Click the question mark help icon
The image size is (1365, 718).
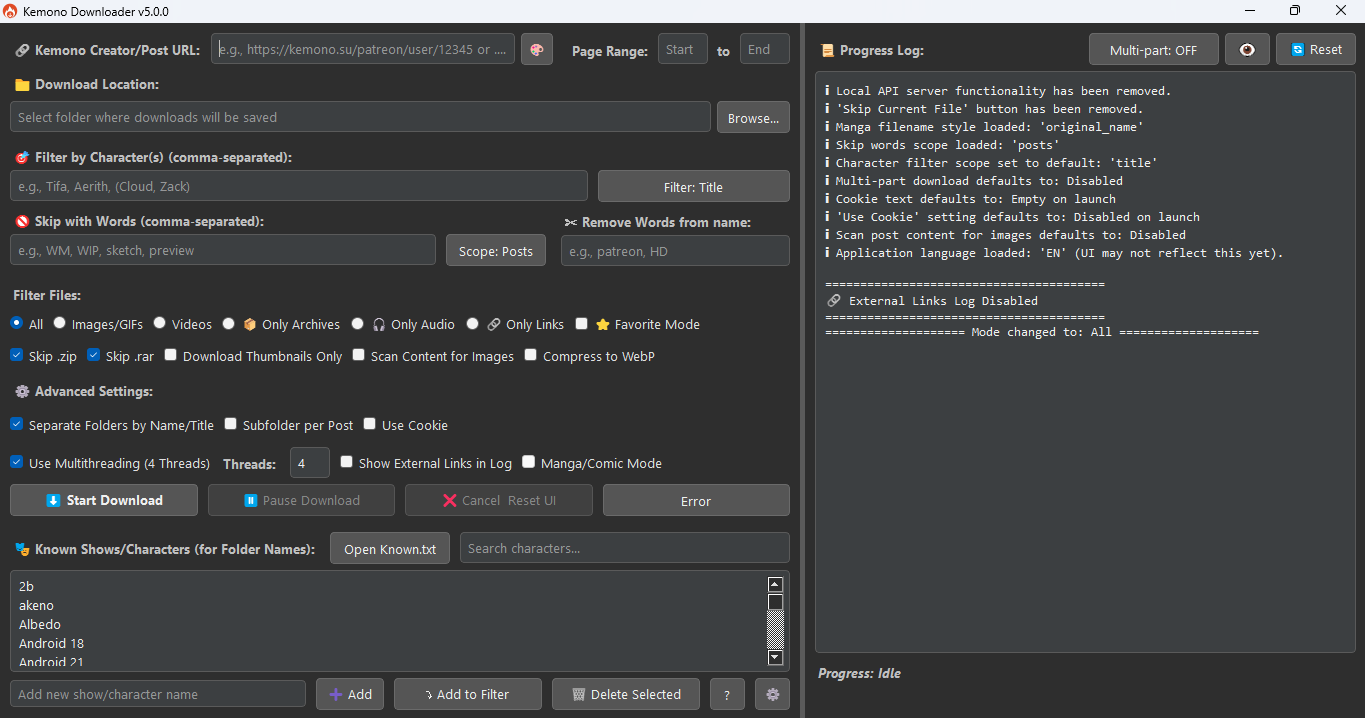(x=727, y=693)
